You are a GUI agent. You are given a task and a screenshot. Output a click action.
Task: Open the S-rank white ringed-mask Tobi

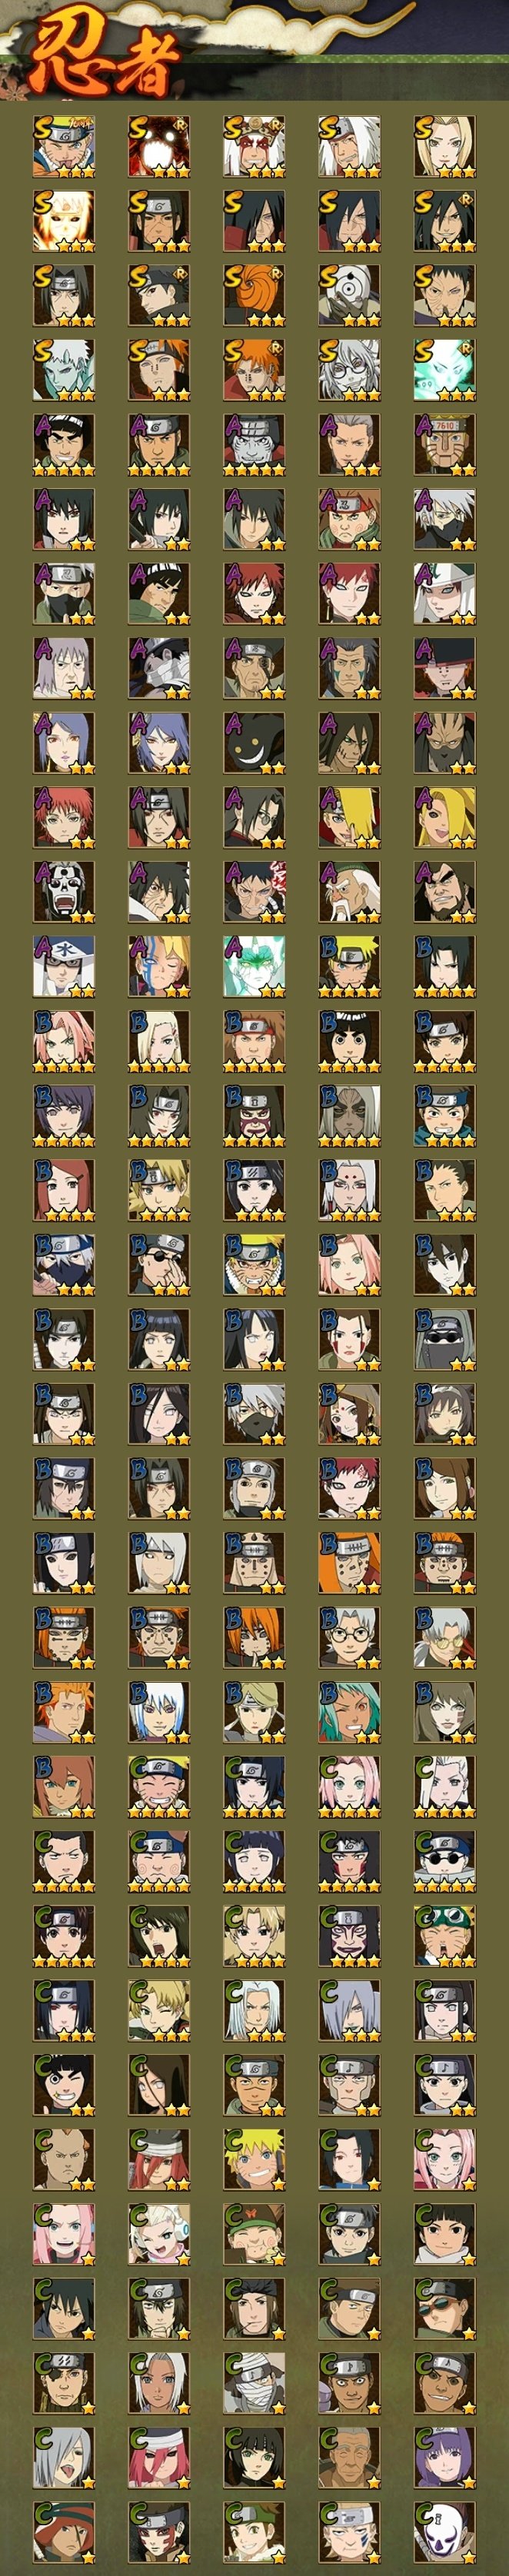tap(349, 295)
